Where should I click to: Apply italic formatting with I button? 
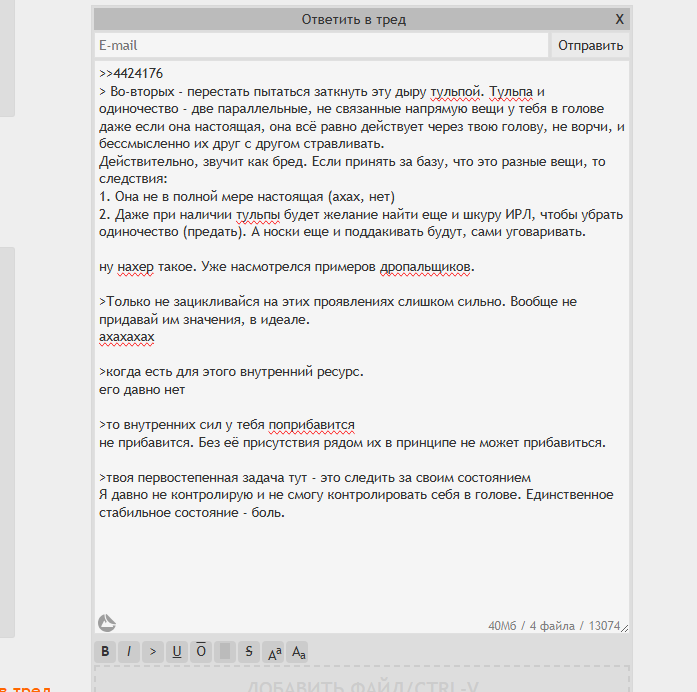click(x=129, y=652)
